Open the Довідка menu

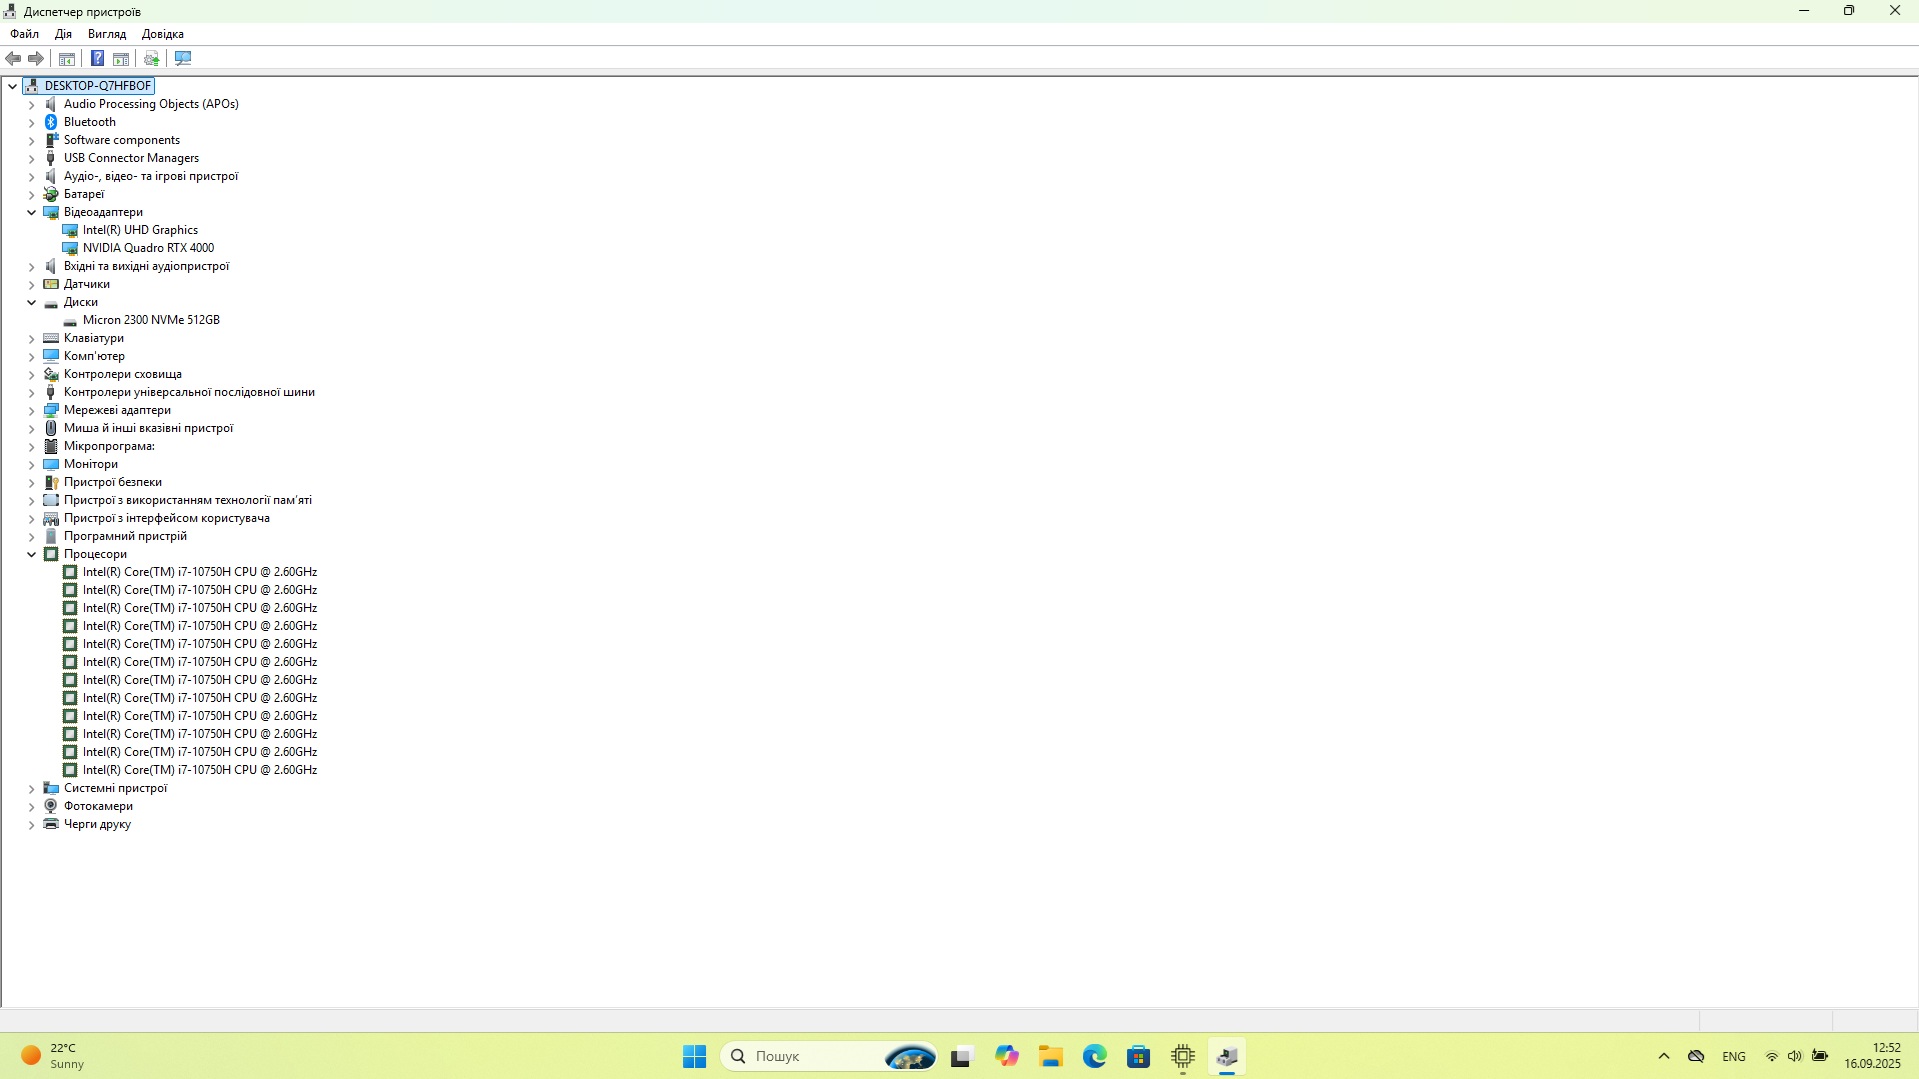(163, 34)
